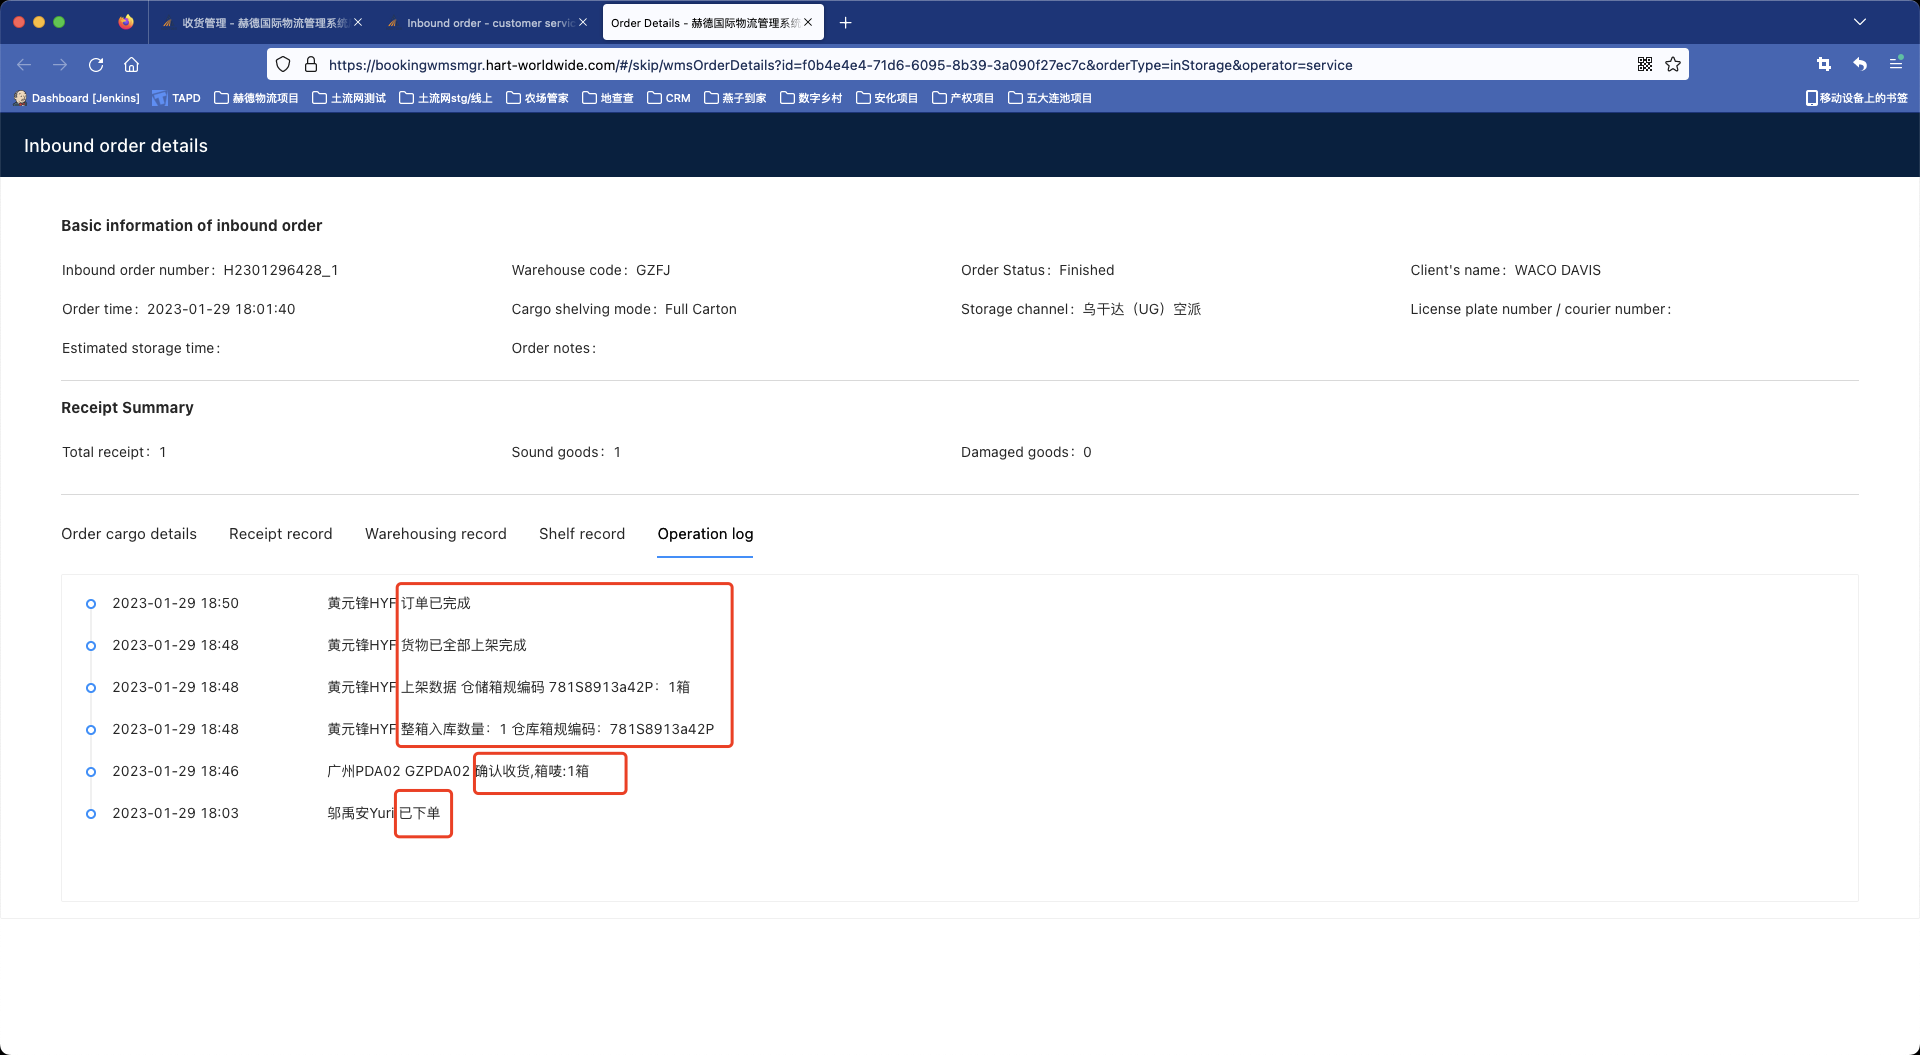
Task: Select the Warehousing record tab
Action: point(435,534)
